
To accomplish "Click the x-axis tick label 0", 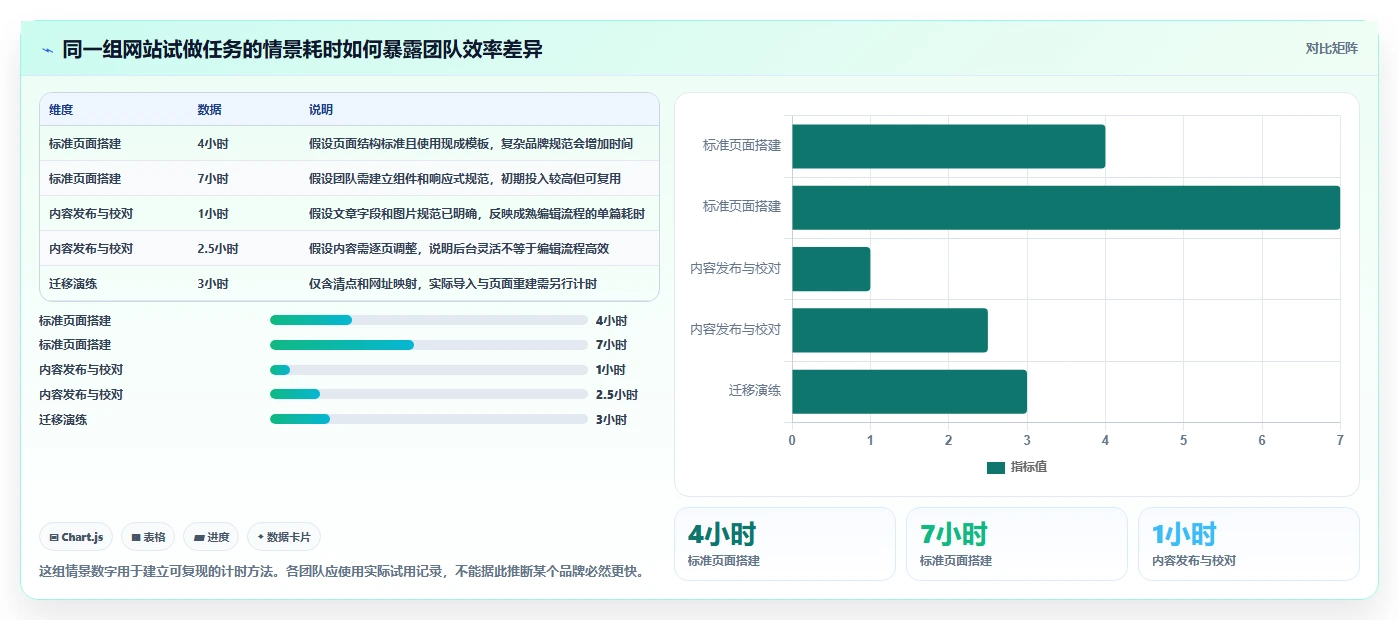I will point(792,440).
